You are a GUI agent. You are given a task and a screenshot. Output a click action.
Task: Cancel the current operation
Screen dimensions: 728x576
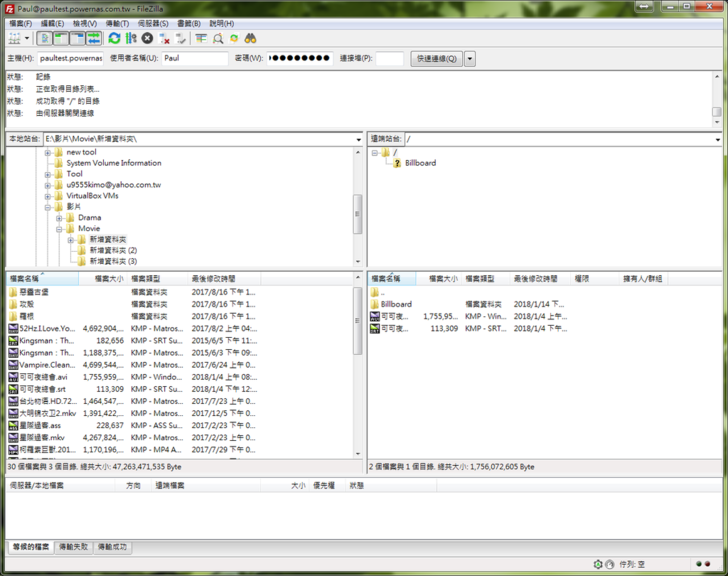click(147, 38)
